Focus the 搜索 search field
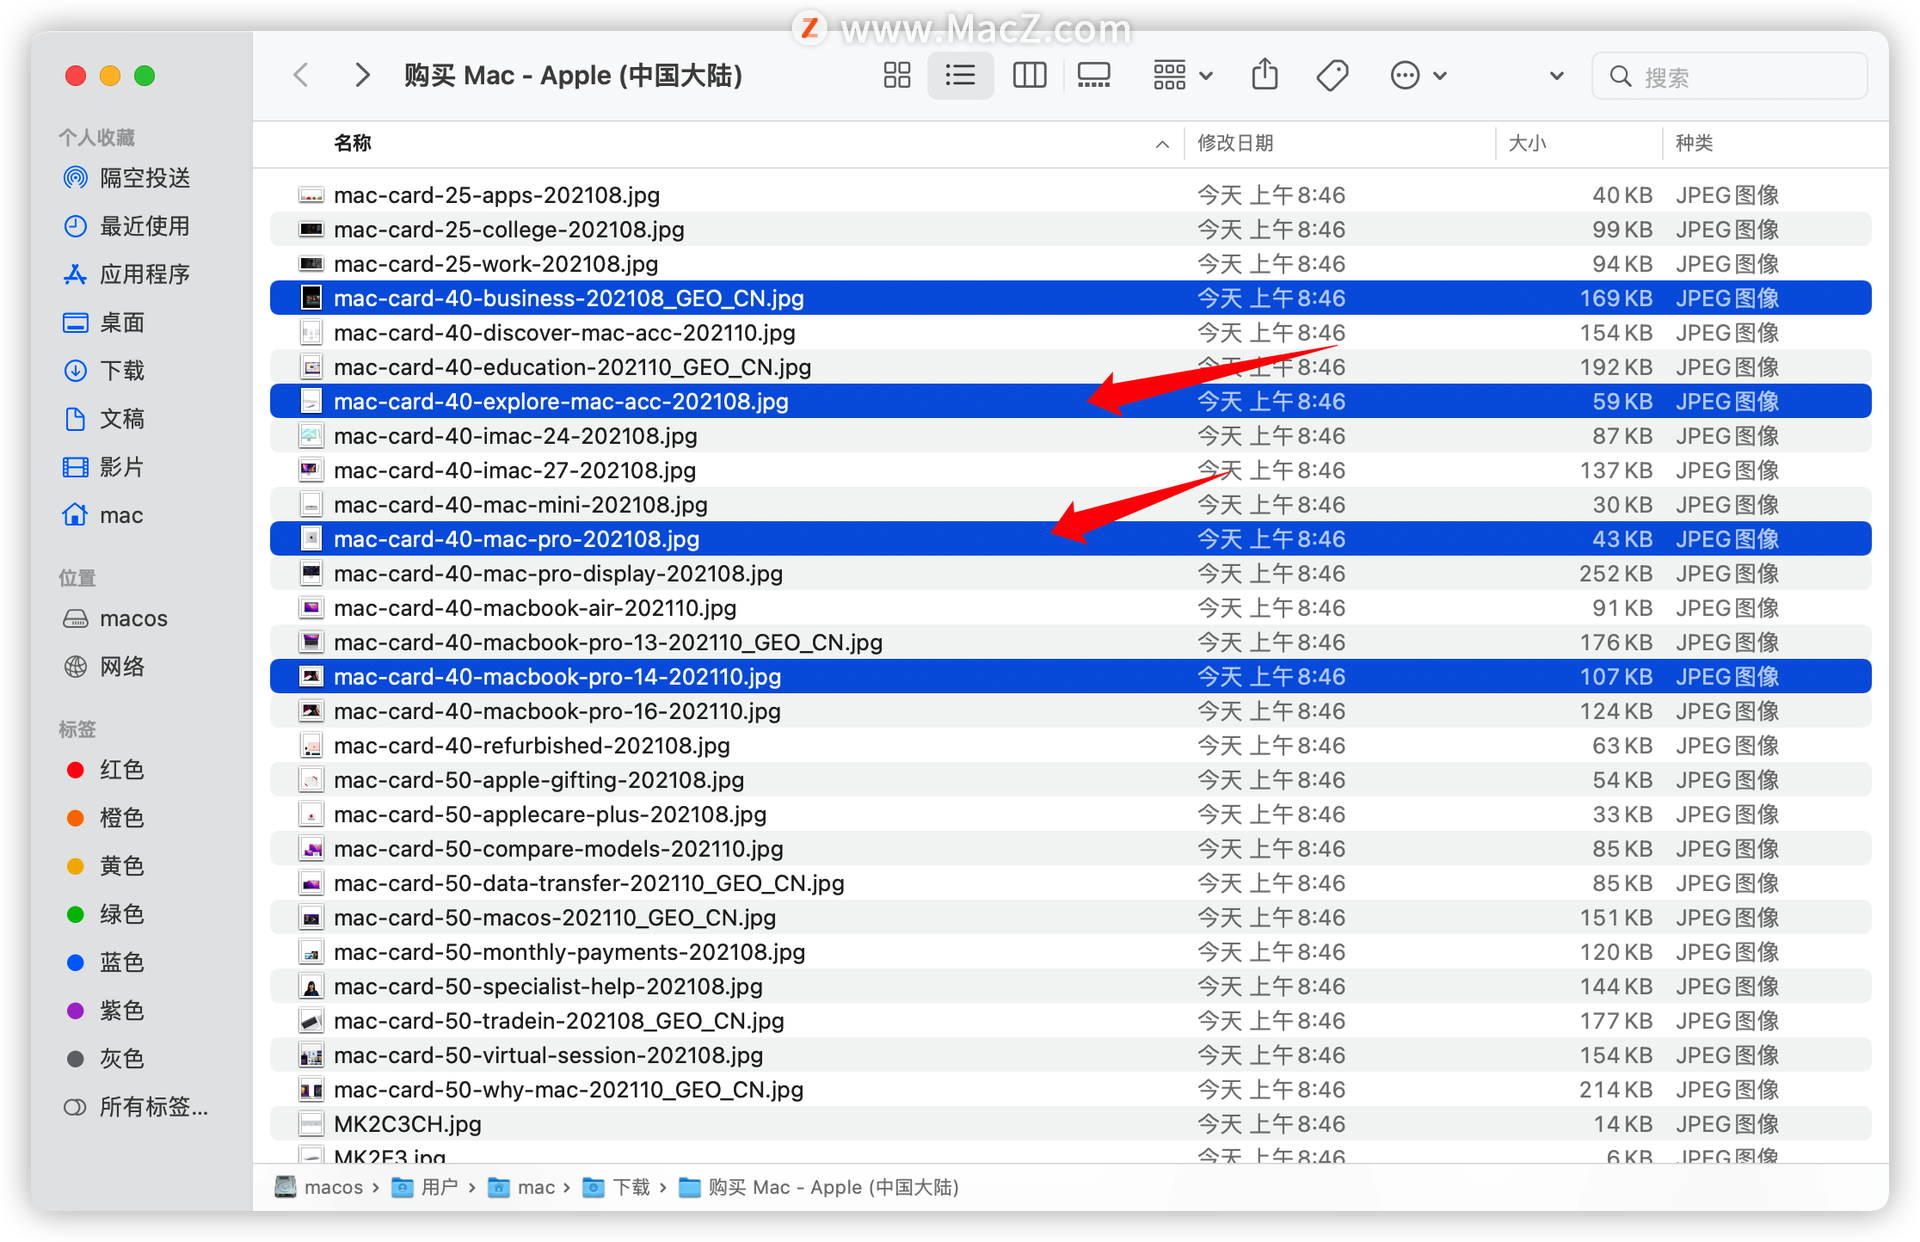1920x1242 pixels. (1730, 76)
